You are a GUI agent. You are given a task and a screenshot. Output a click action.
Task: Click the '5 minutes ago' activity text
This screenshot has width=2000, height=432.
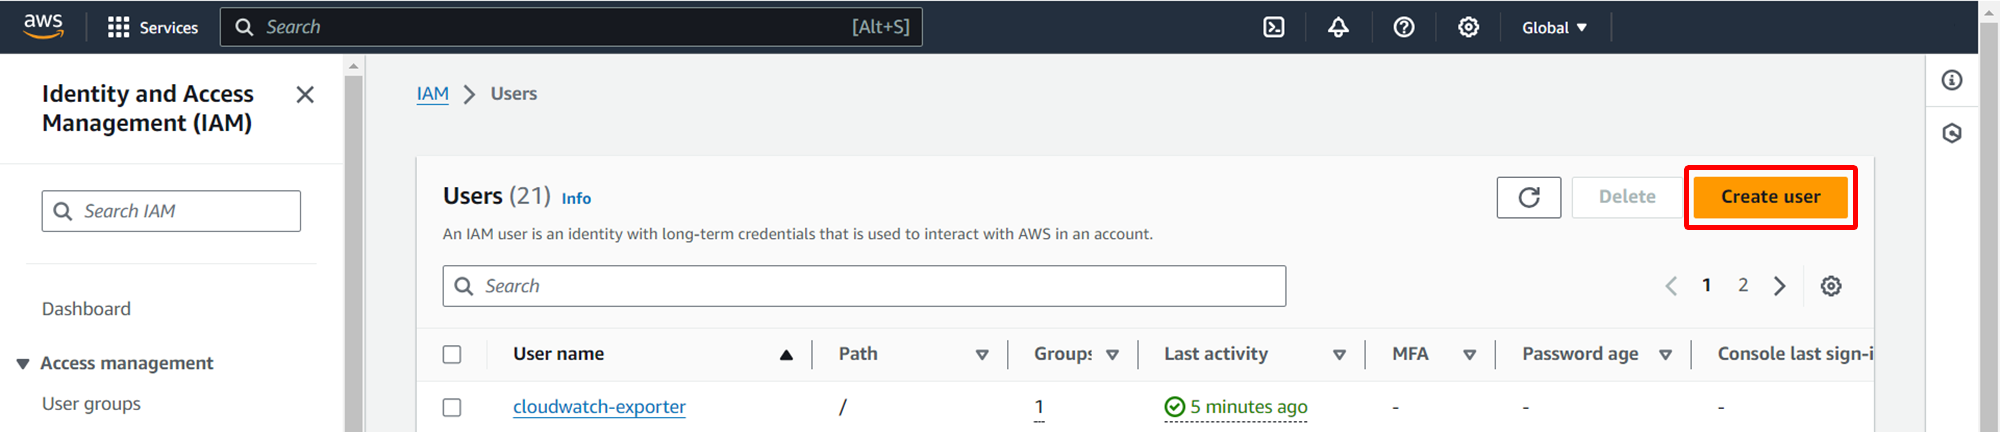1248,406
